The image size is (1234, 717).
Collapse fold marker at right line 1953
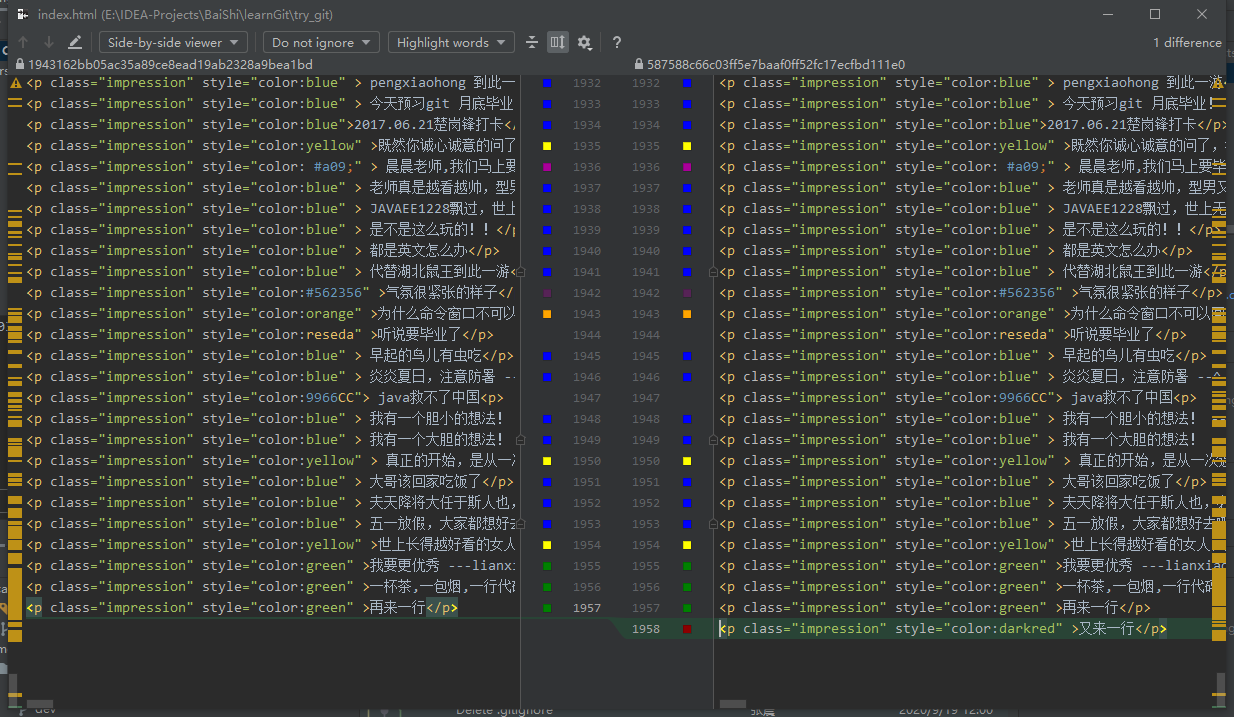(x=713, y=524)
